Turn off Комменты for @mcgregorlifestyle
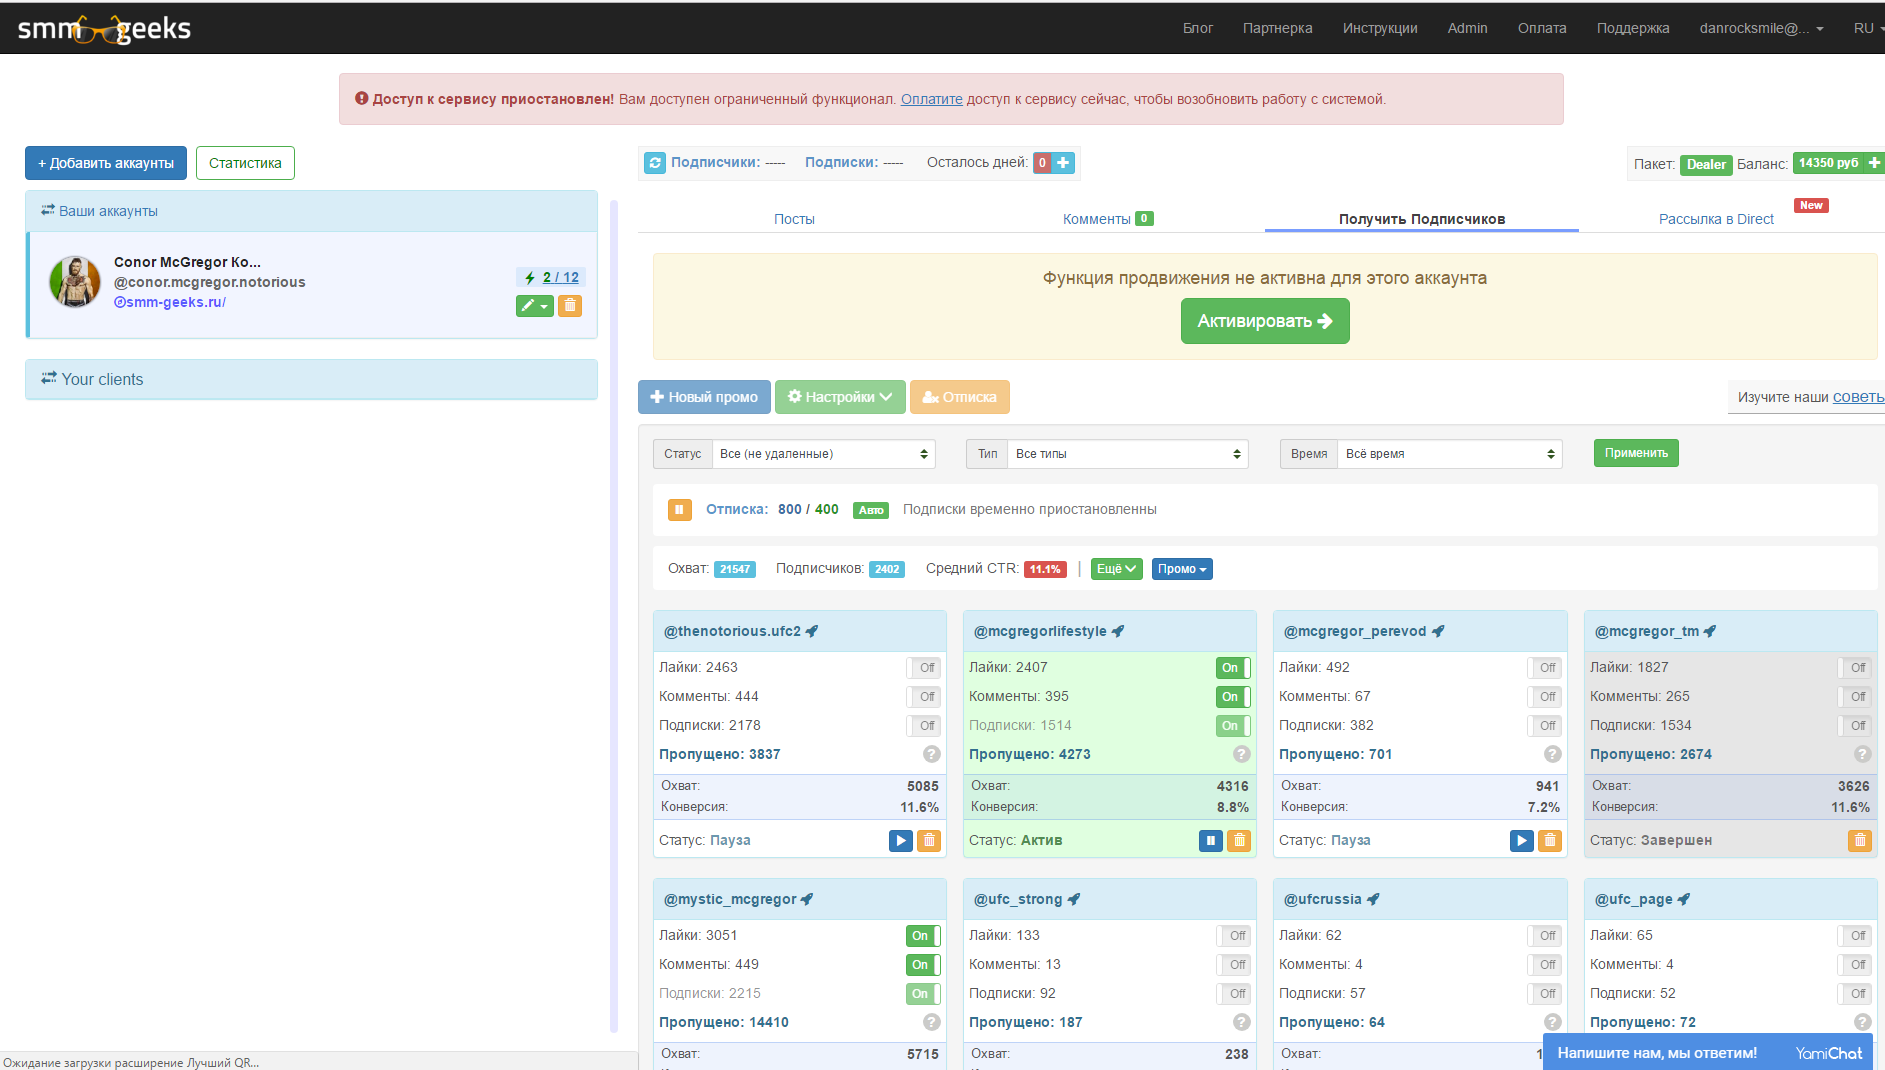The height and width of the screenshot is (1070, 1885). (x=1234, y=696)
